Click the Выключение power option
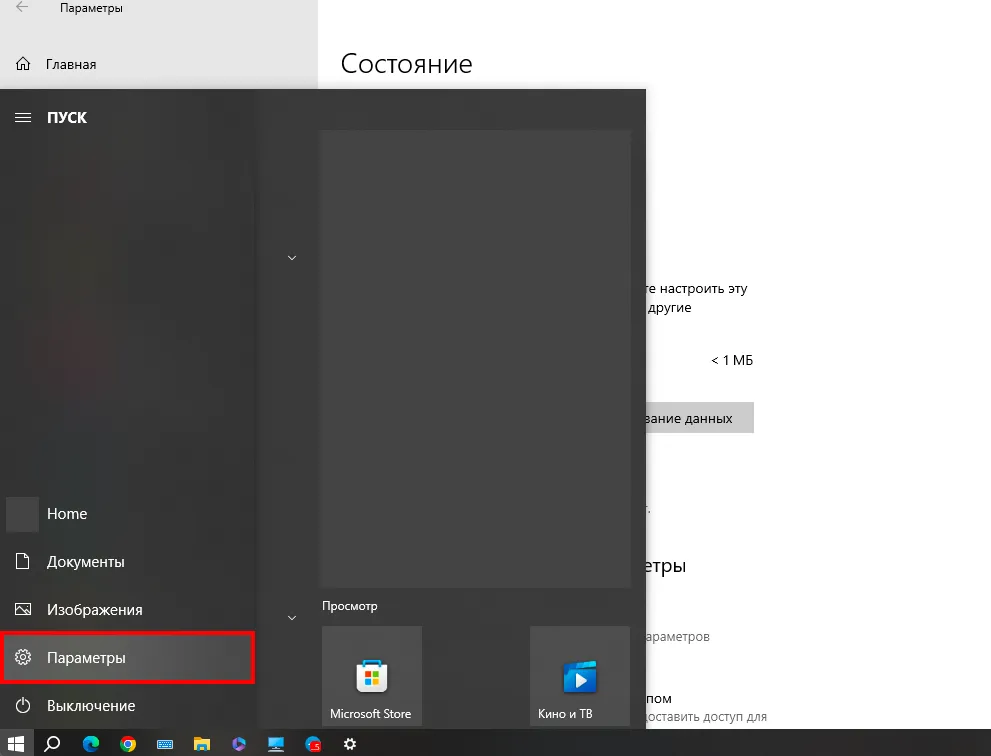This screenshot has width=991, height=756. pos(128,706)
